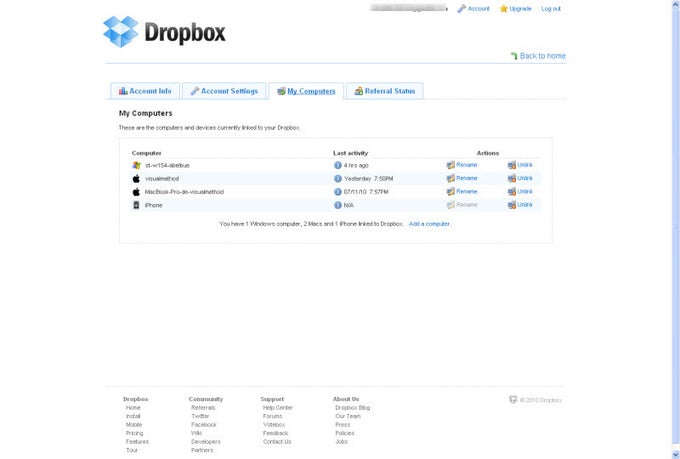The image size is (680, 459).
Task: Click the disabled Rename for iPhone
Action: 462,205
